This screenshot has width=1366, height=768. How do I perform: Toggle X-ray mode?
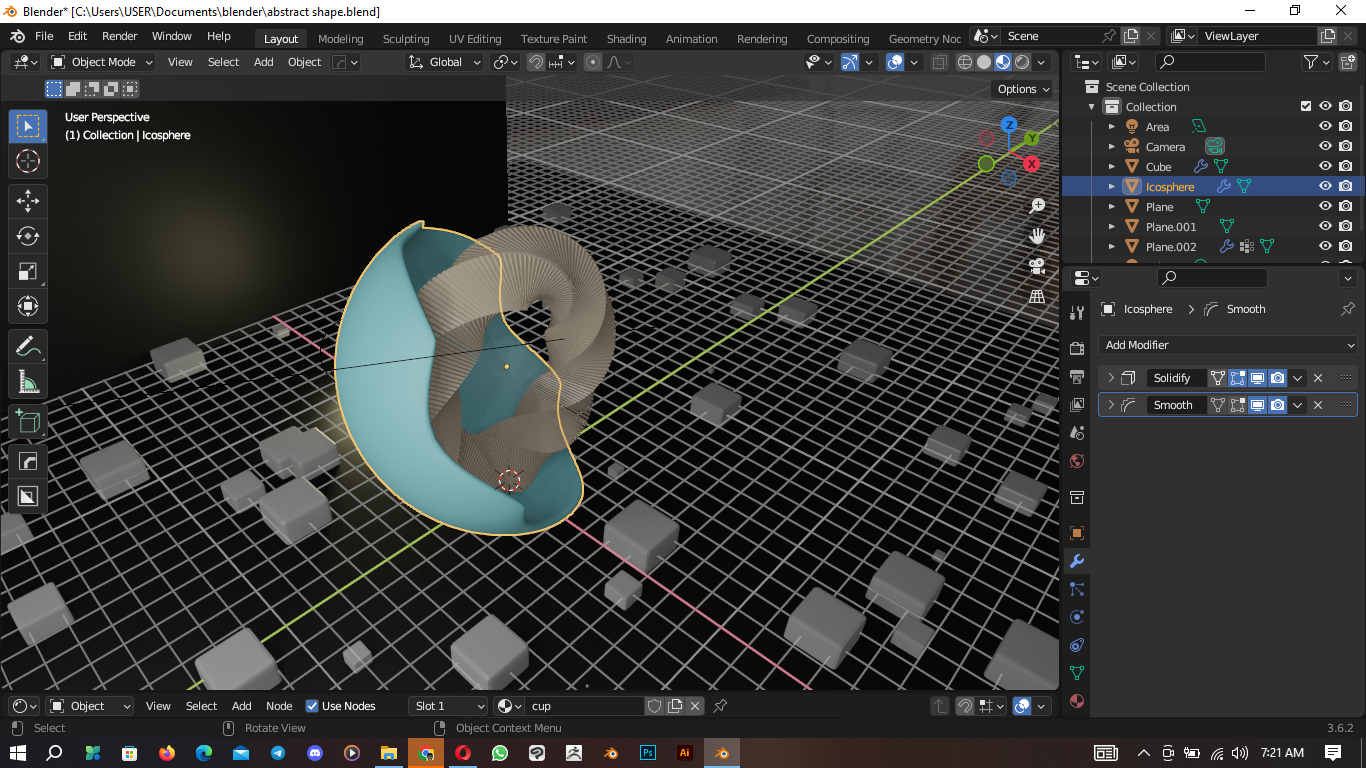(x=939, y=62)
